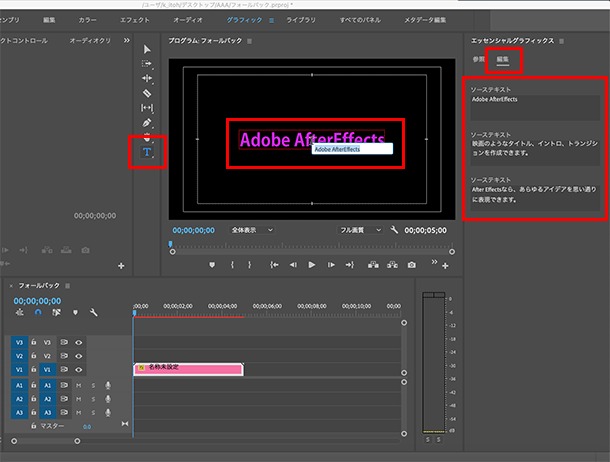Viewport: 610px width, 462px height.
Task: Switch to the ライブラリ workspace
Action: [301, 20]
